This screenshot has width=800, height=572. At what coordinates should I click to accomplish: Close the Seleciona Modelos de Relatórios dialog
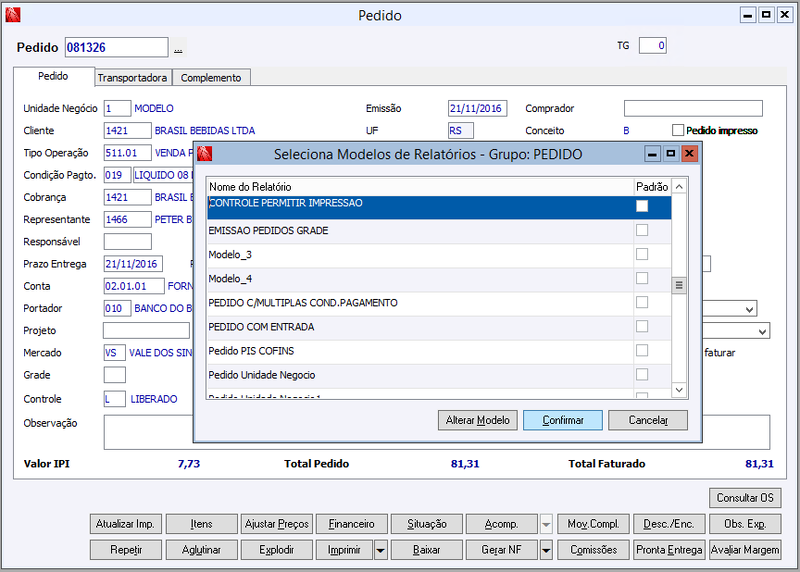[689, 154]
